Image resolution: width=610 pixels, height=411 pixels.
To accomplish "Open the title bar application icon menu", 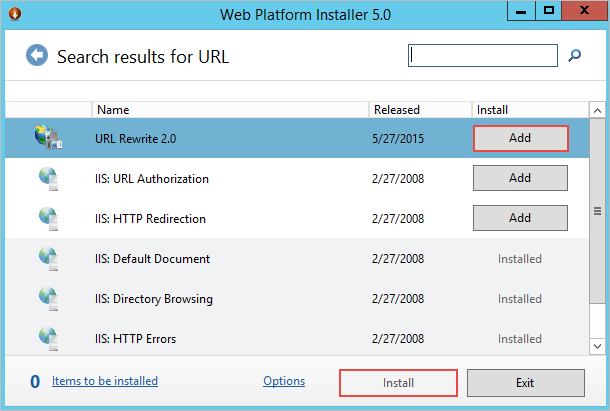I will (13, 13).
